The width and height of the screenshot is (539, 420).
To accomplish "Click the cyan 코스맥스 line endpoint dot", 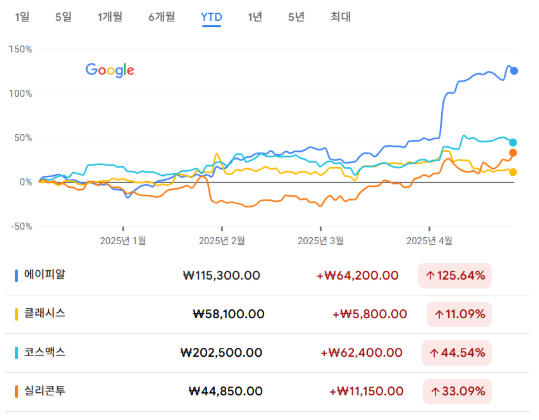I will click(x=513, y=142).
